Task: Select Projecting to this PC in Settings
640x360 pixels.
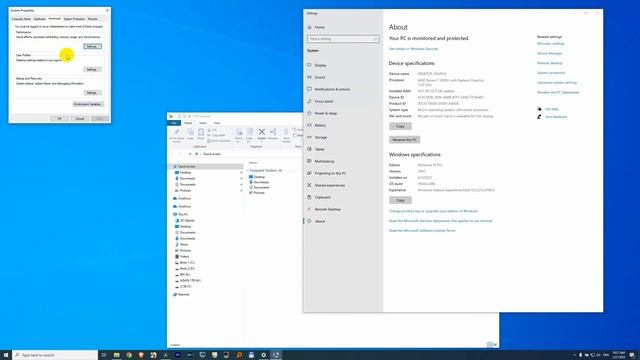Action: pyautogui.click(x=330, y=173)
